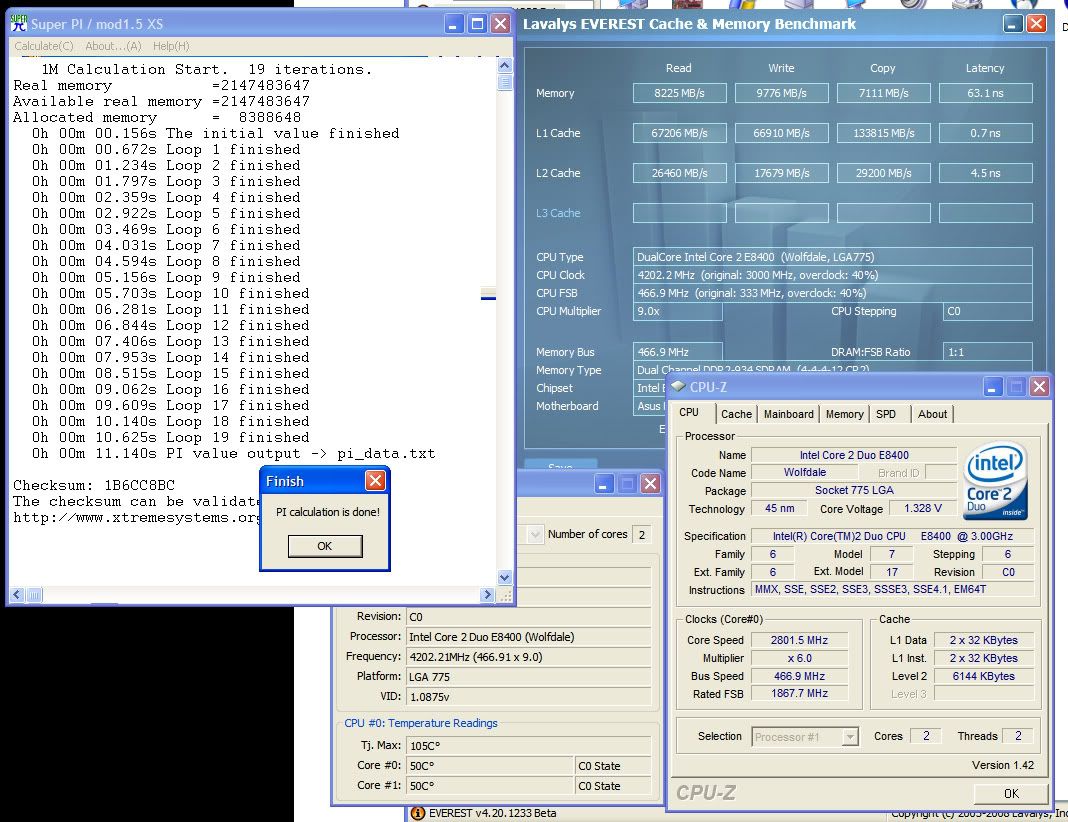
Task: Open the Mainboard tab in CPU-Z
Action: [789, 414]
